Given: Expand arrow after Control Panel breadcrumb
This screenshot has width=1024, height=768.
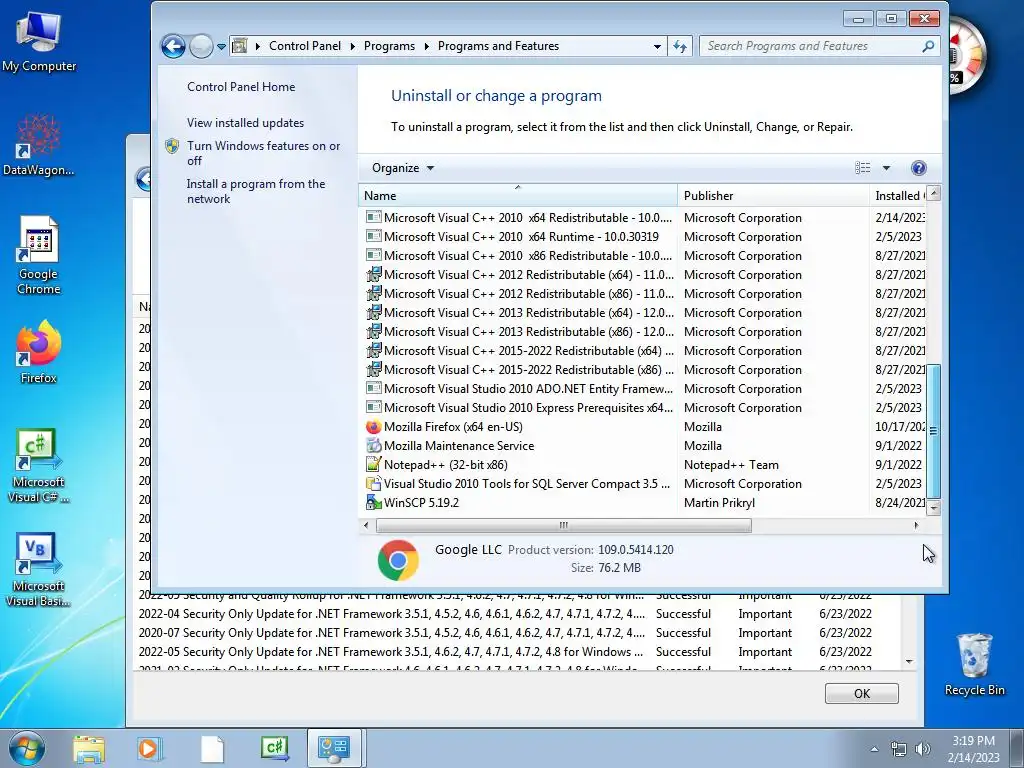Looking at the screenshot, I should click(353, 46).
